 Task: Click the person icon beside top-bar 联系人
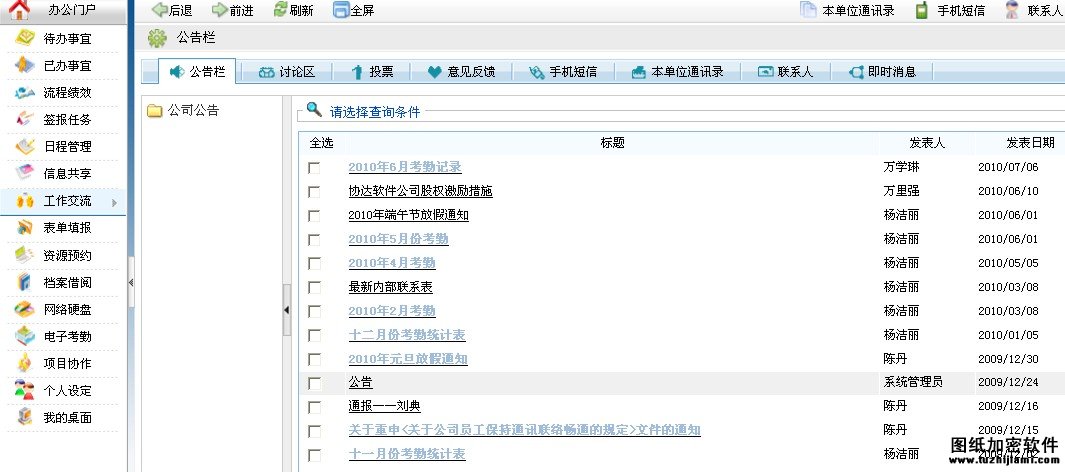pos(1013,10)
